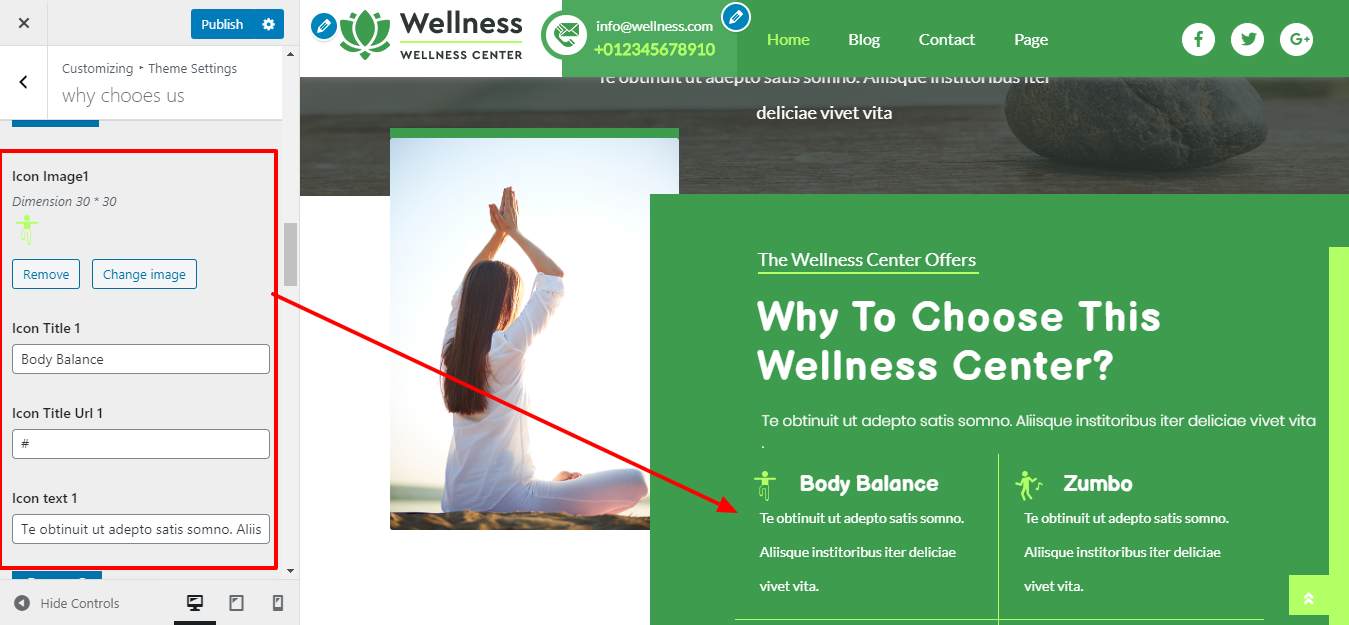Viewport: 1349px width, 625px height.
Task: Switch to mobile preview device icon
Action: coord(278,603)
